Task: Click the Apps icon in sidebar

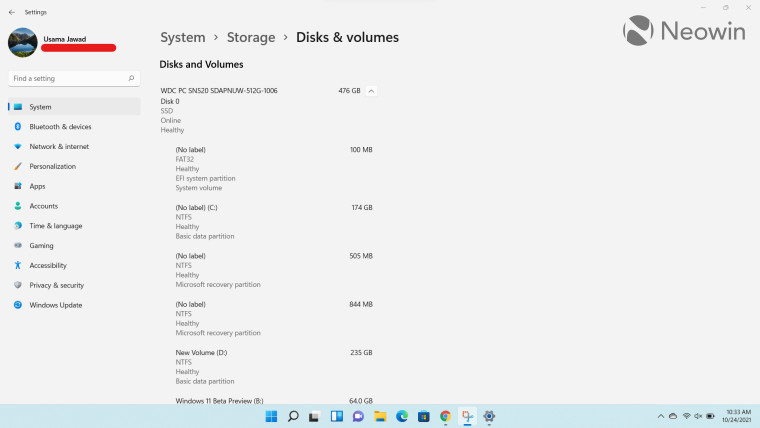Action: [x=18, y=186]
